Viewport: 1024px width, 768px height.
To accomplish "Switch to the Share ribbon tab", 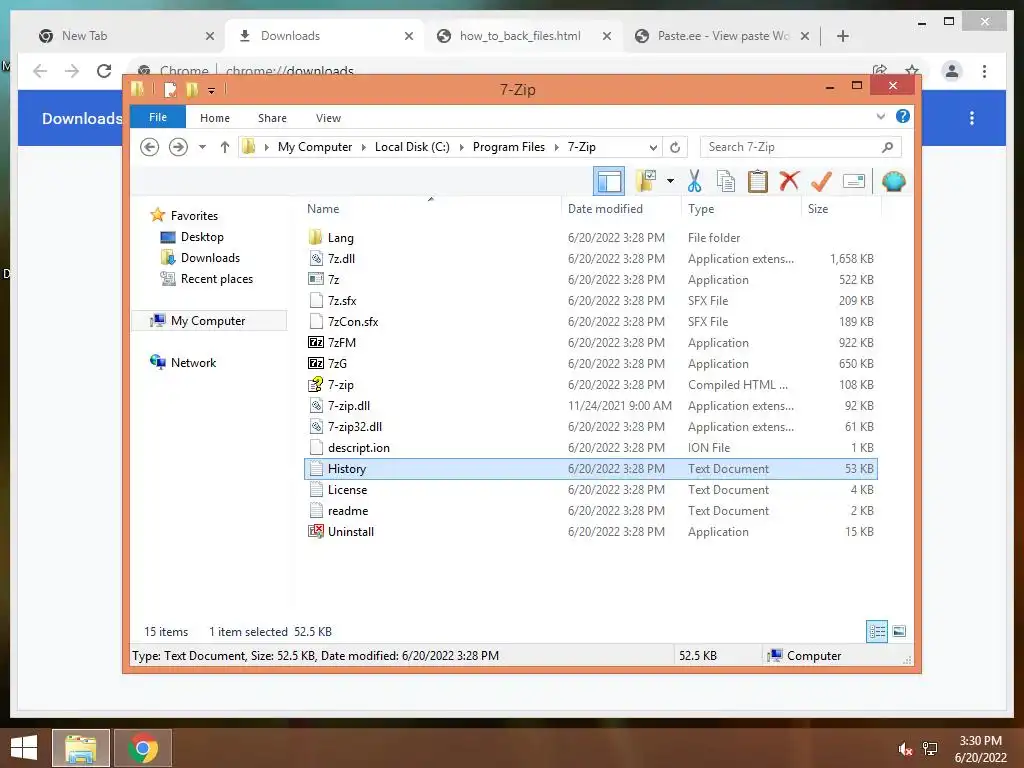I will click(272, 118).
